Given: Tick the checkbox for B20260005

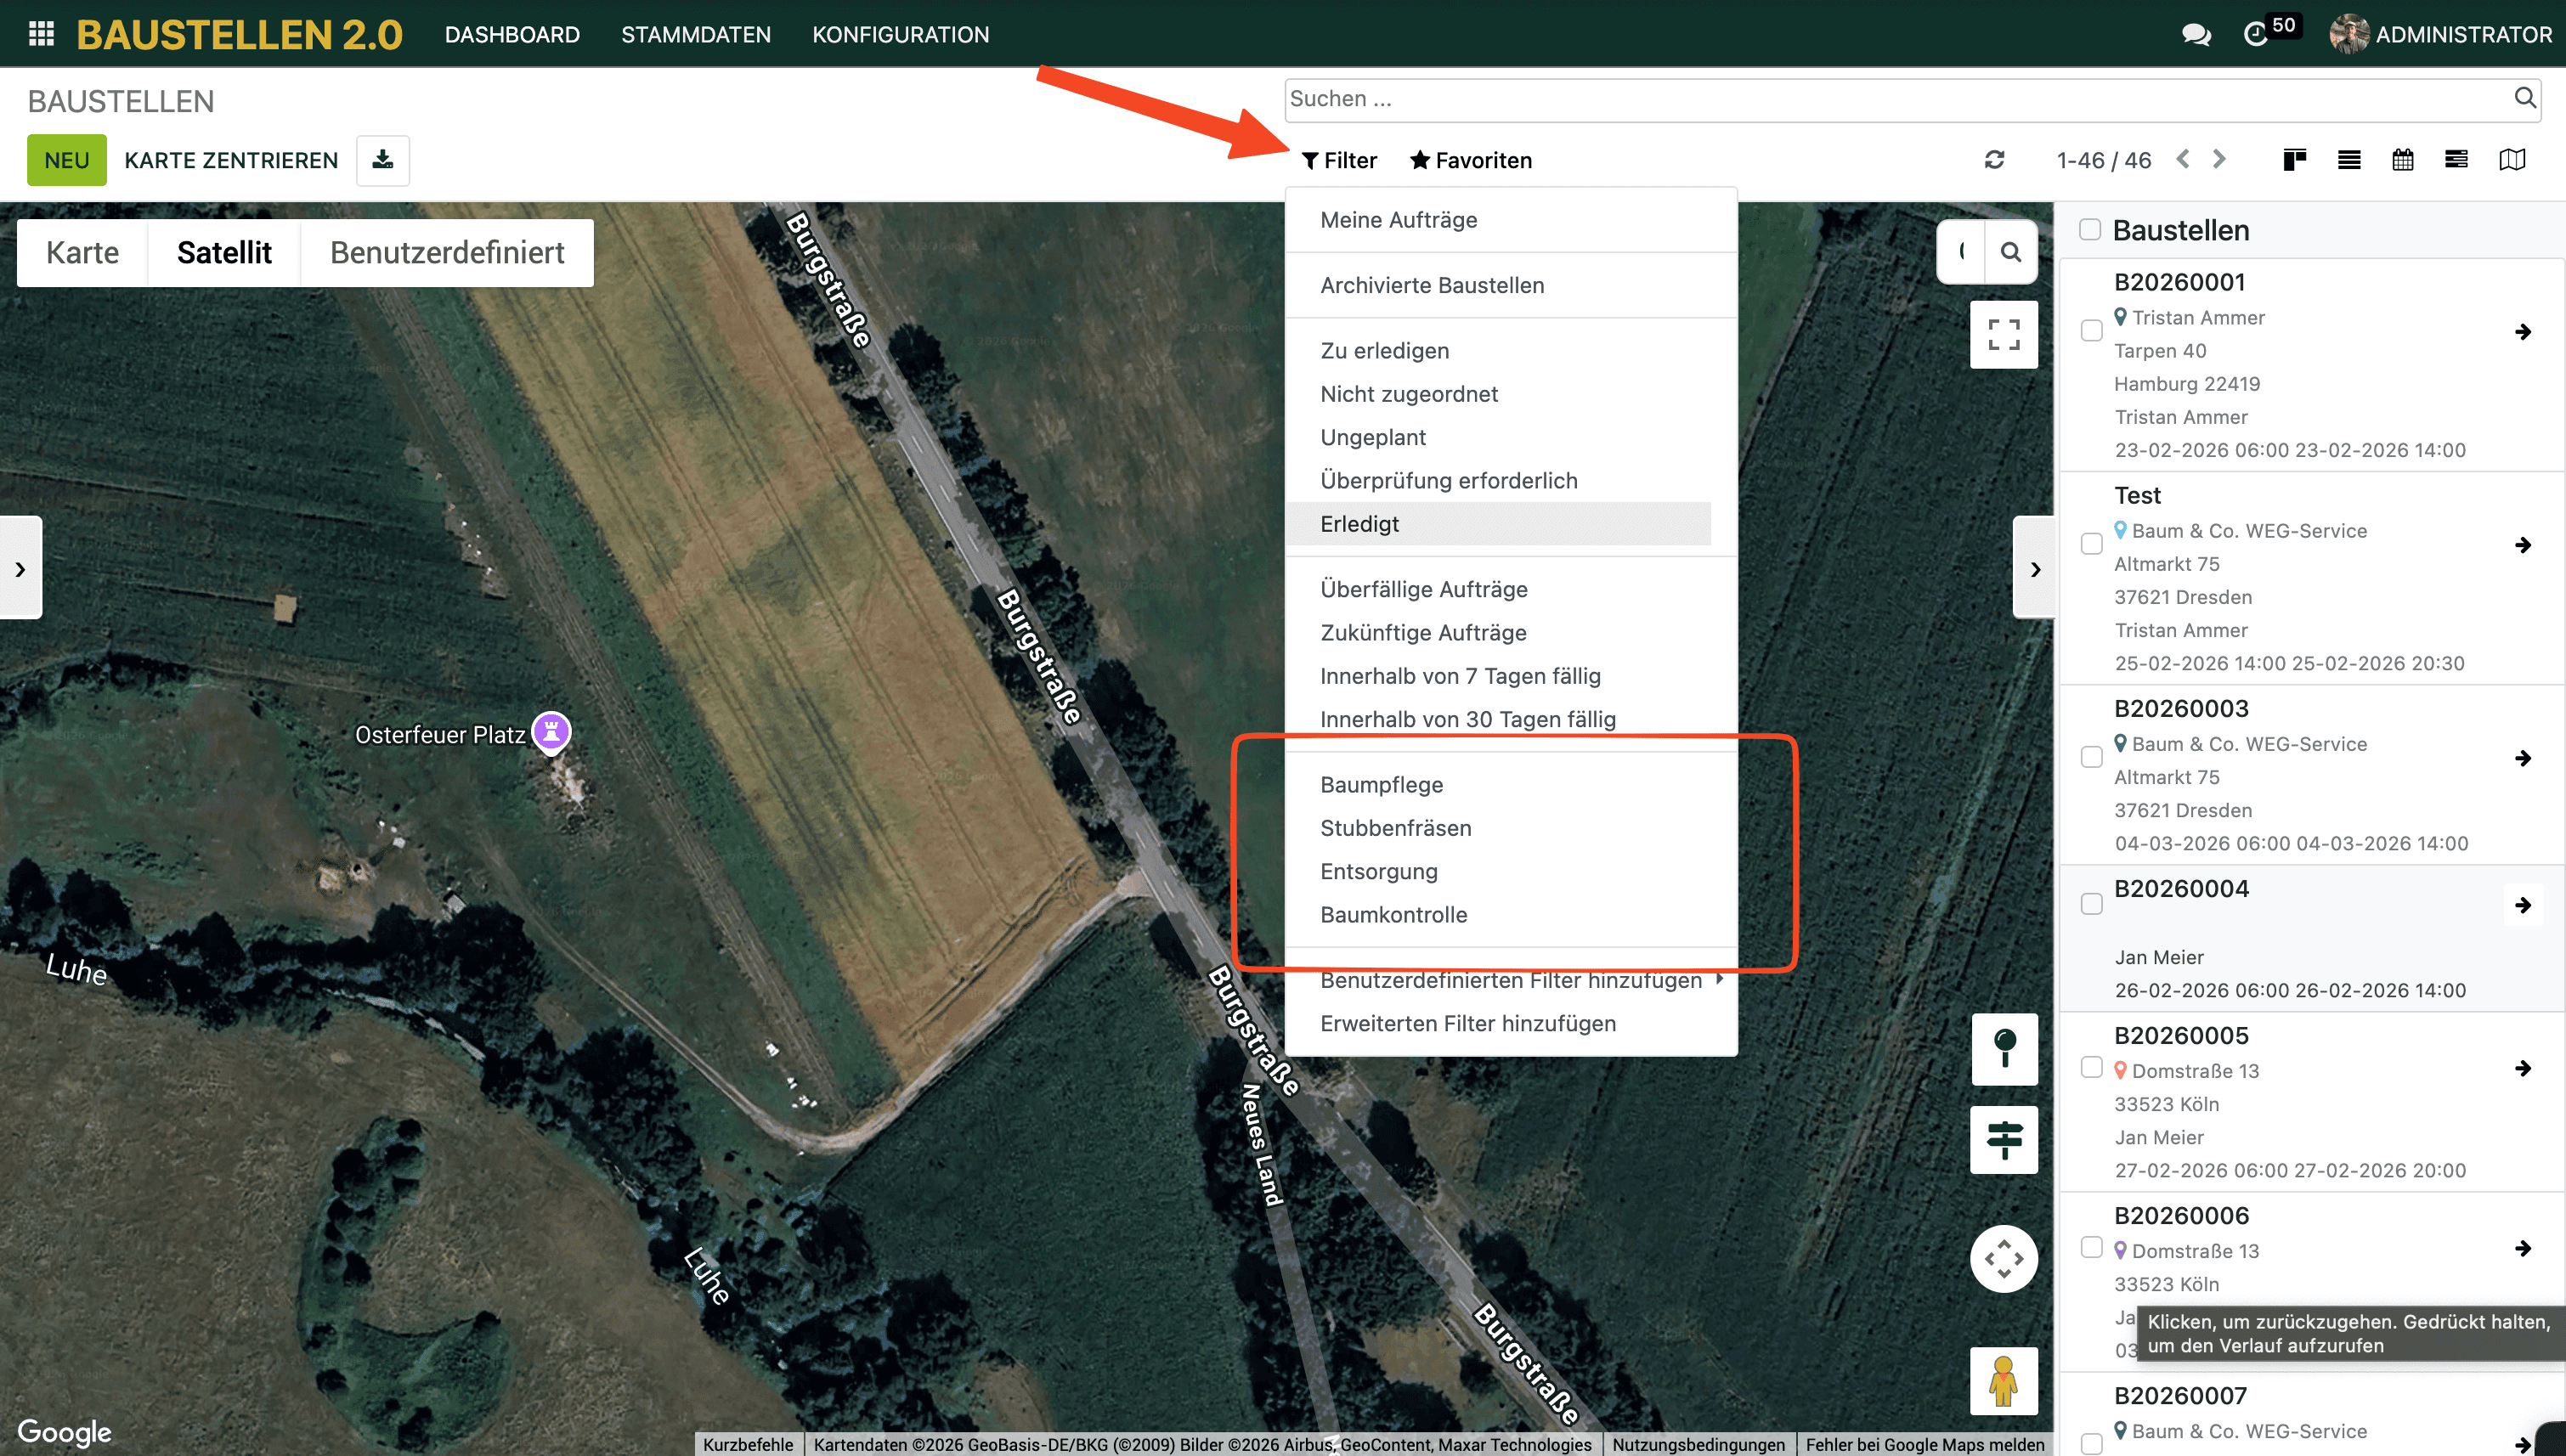Looking at the screenshot, I should point(2091,1067).
